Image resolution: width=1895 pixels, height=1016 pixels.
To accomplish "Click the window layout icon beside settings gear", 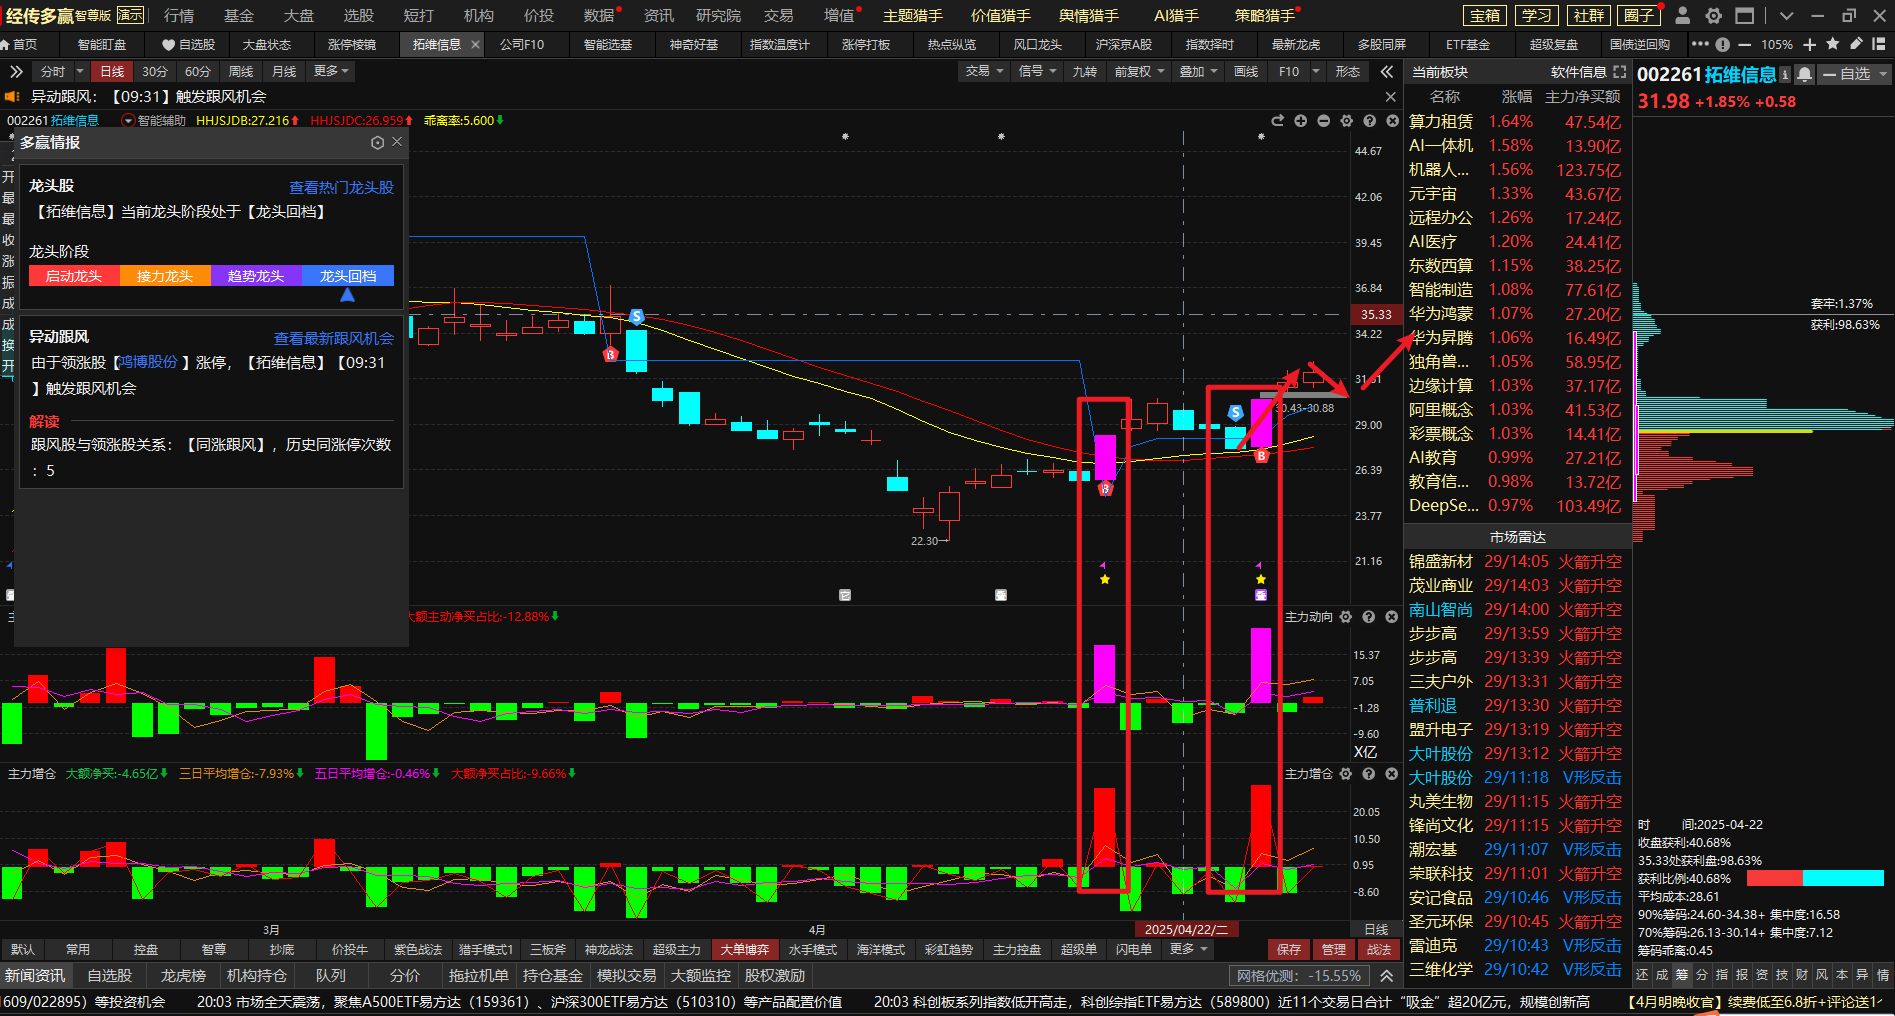I will click(x=1745, y=16).
